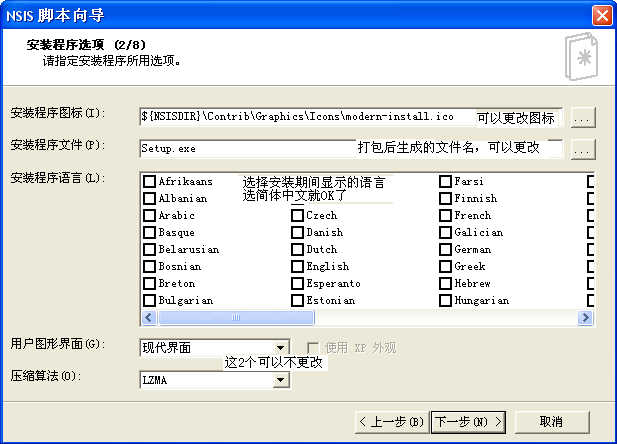Close the NSIS 脚本向导 window
Image resolution: width=617 pixels, height=444 pixels.
coord(602,16)
